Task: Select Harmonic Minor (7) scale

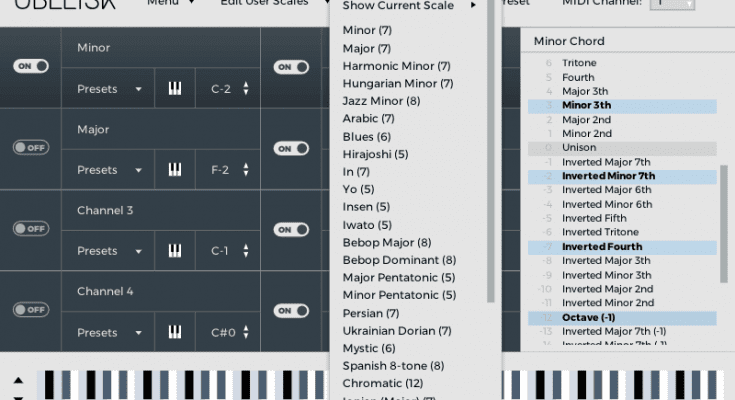Action: tap(396, 66)
